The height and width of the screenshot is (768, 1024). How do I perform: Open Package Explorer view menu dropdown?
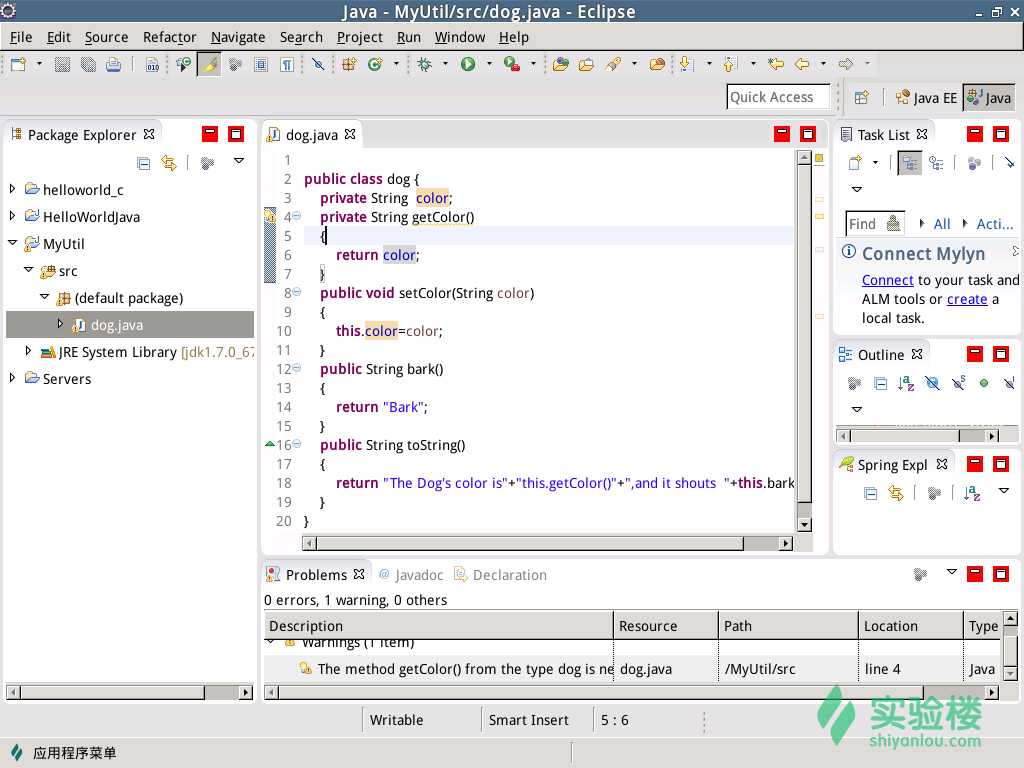point(239,161)
